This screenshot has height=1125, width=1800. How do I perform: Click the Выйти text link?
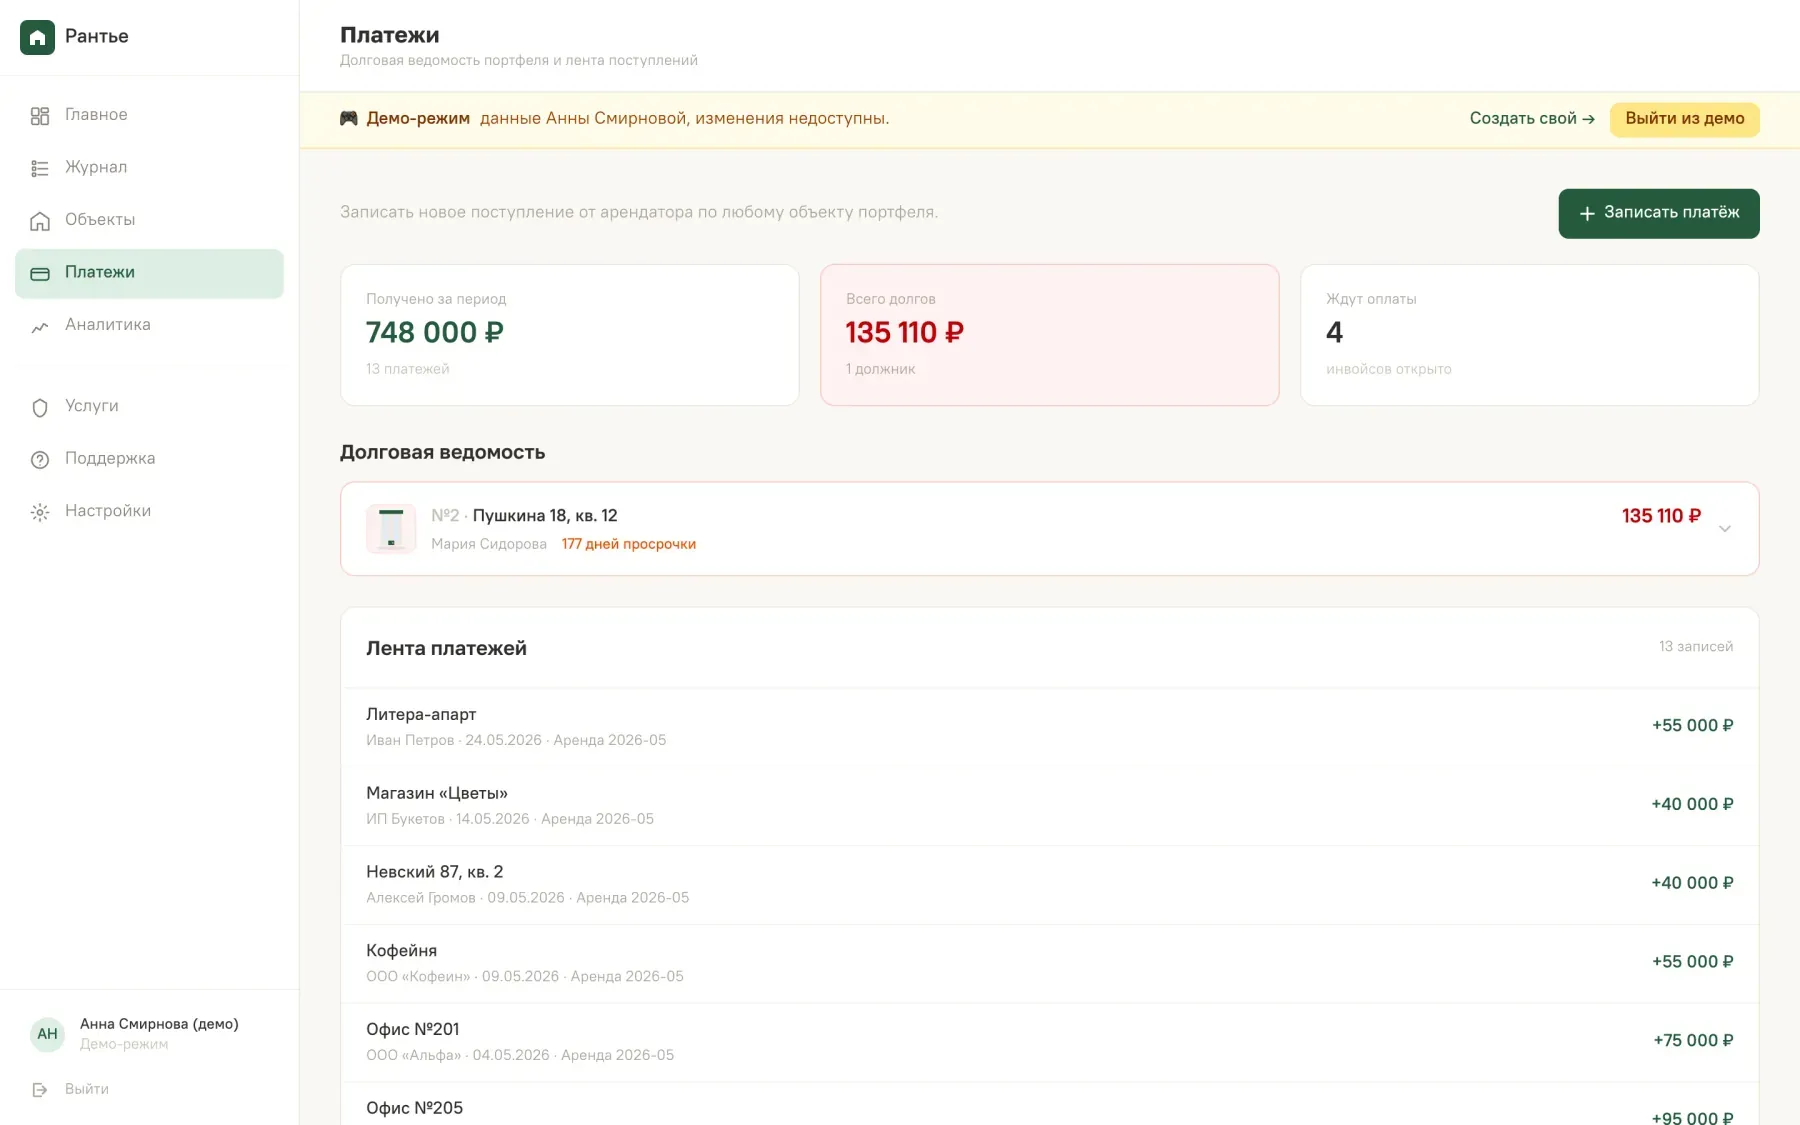(87, 1089)
